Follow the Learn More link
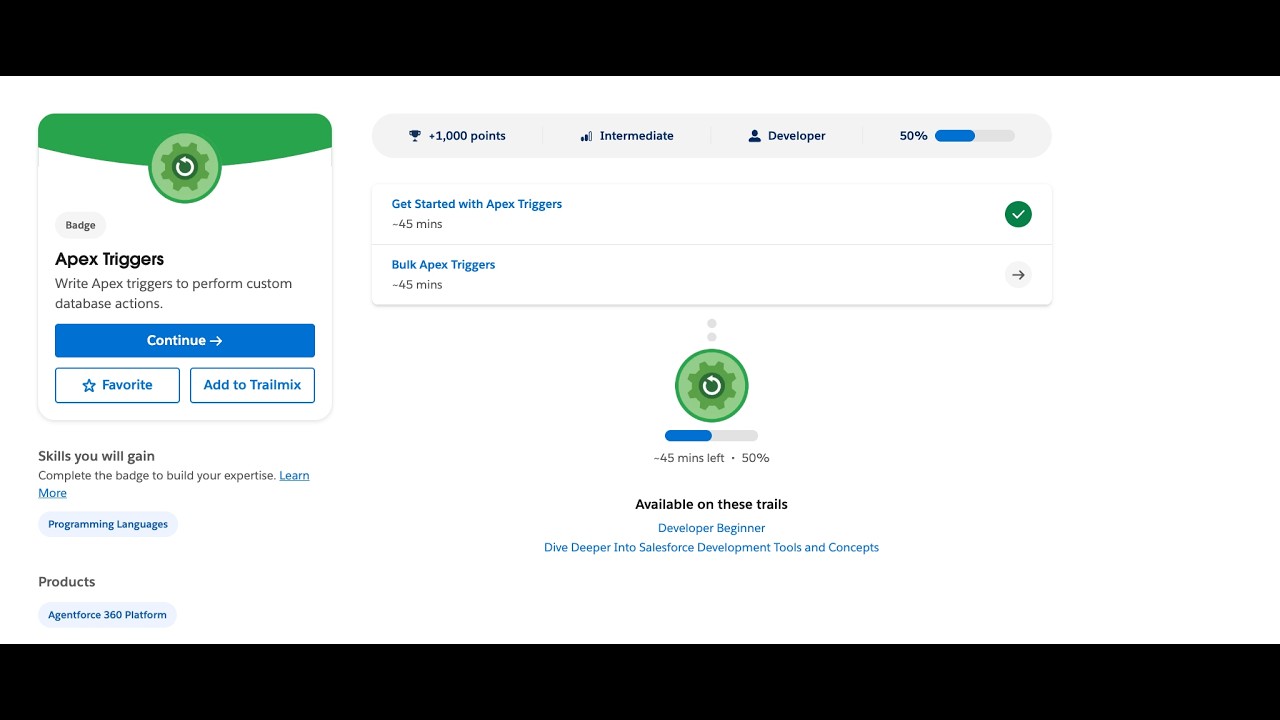The image size is (1280, 720). click(x=294, y=476)
